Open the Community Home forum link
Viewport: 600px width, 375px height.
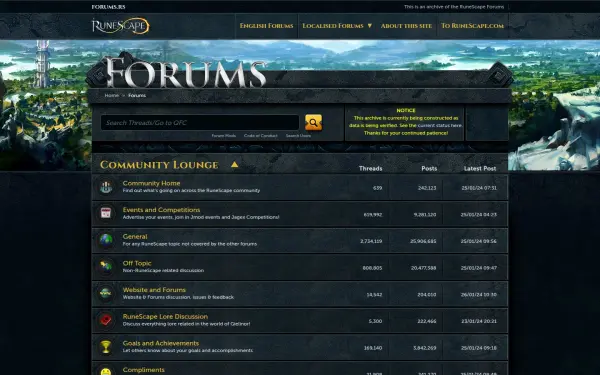[x=152, y=183]
